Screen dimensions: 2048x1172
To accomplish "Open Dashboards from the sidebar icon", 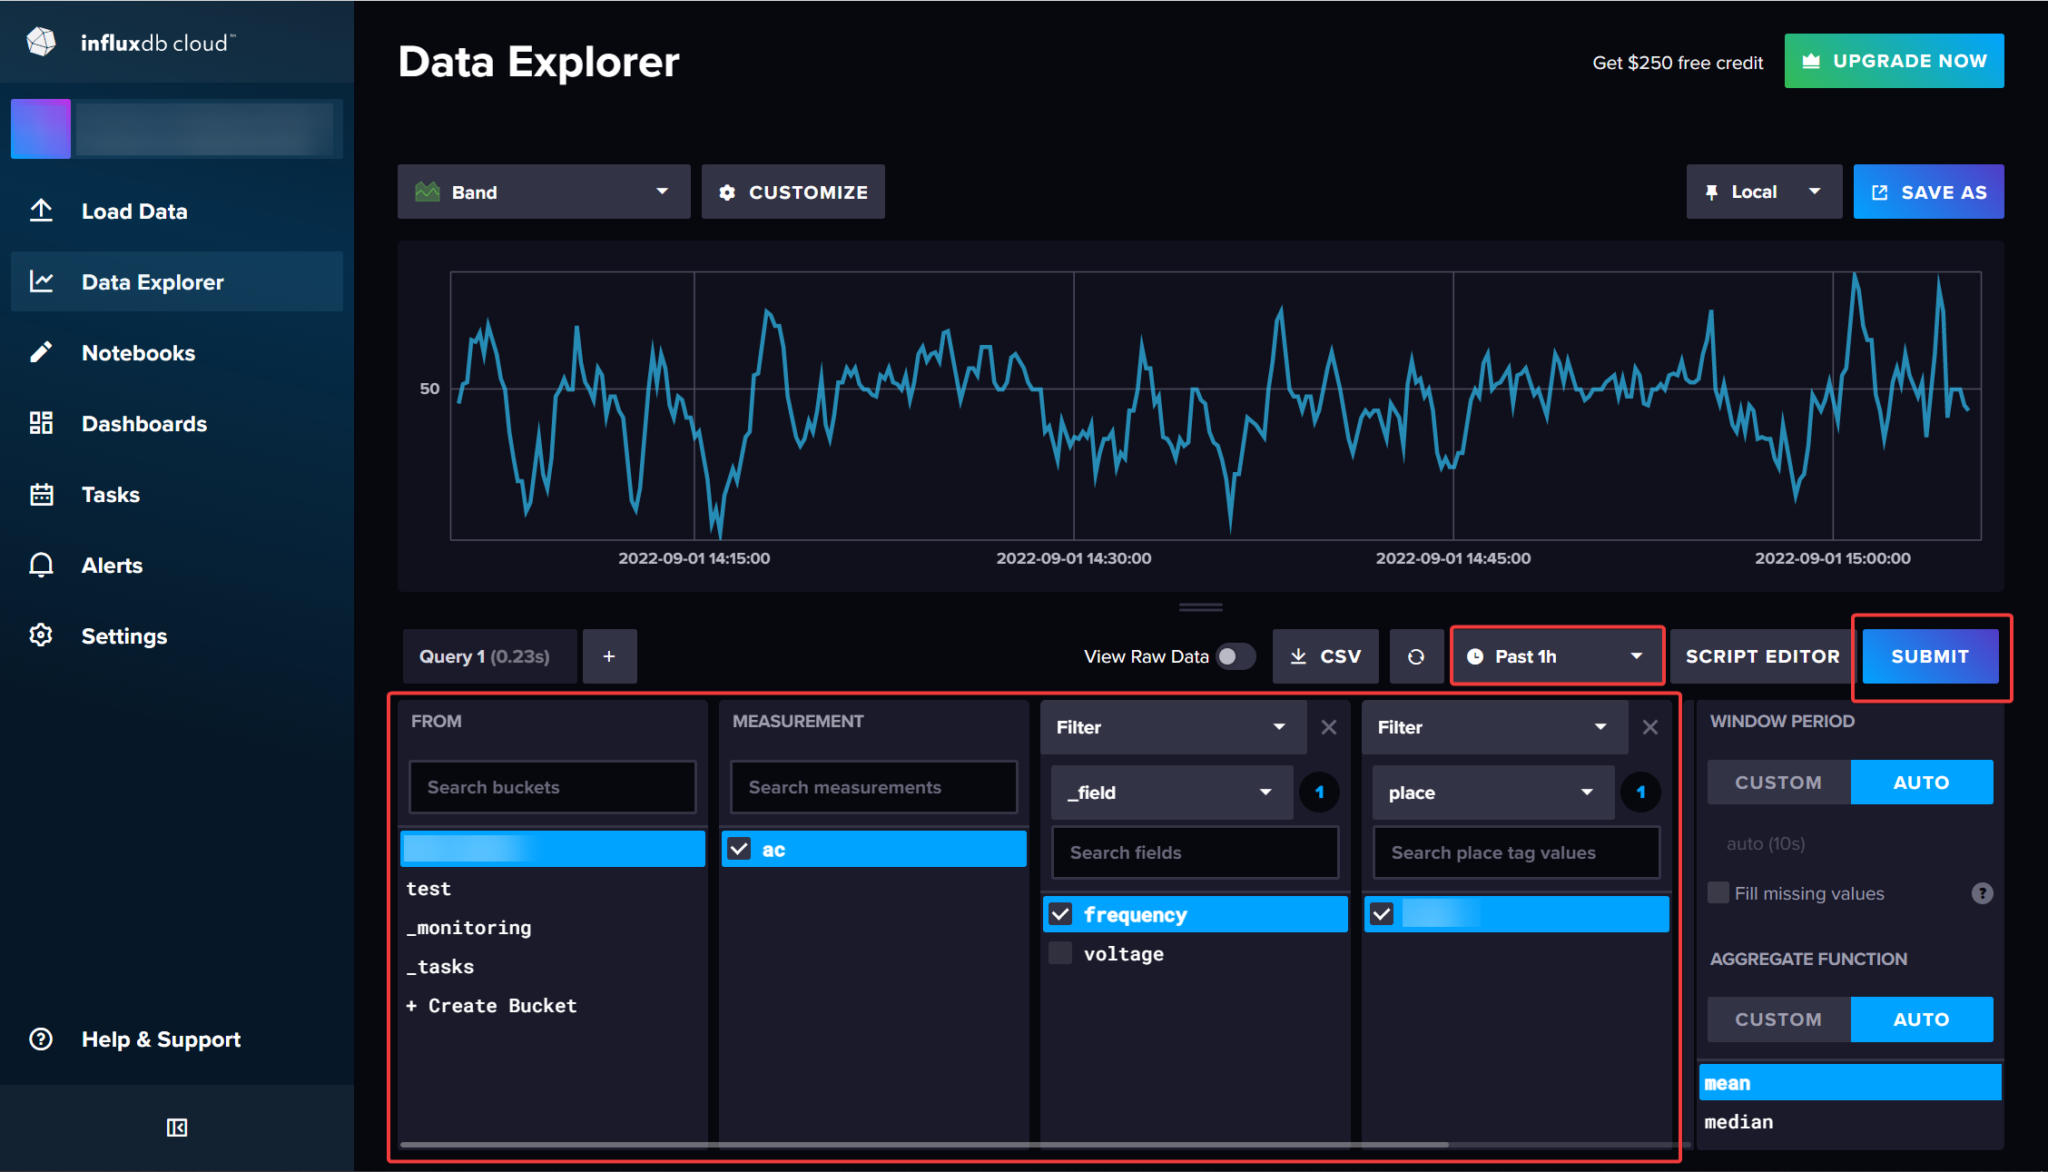I will click(x=41, y=423).
